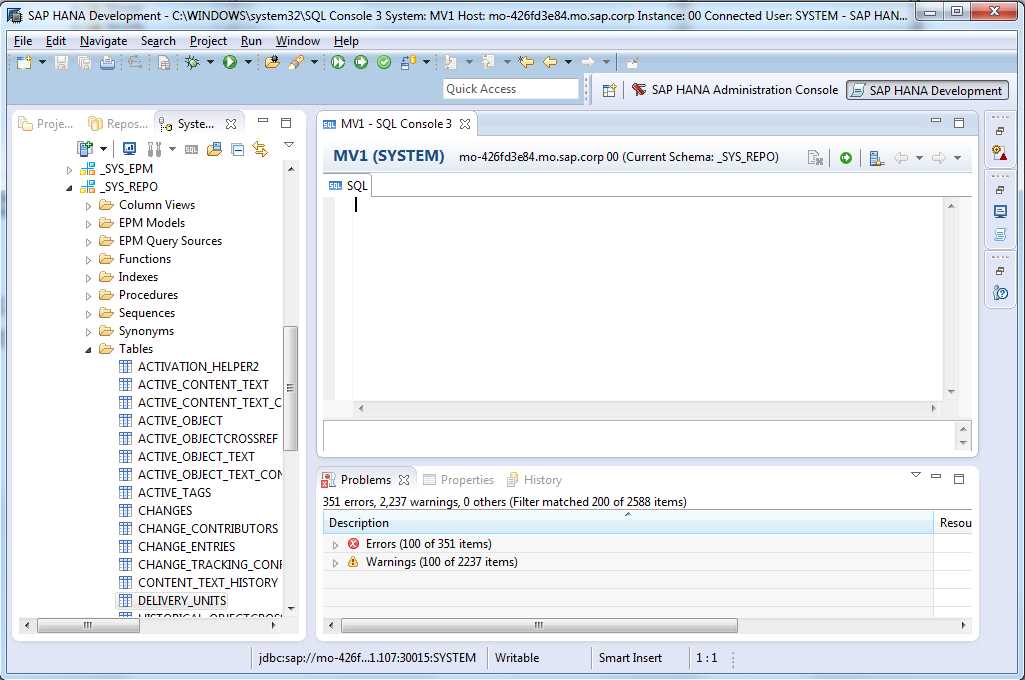
Task: Close the MV1 - SQL Console 3 tab
Action: pyautogui.click(x=465, y=124)
